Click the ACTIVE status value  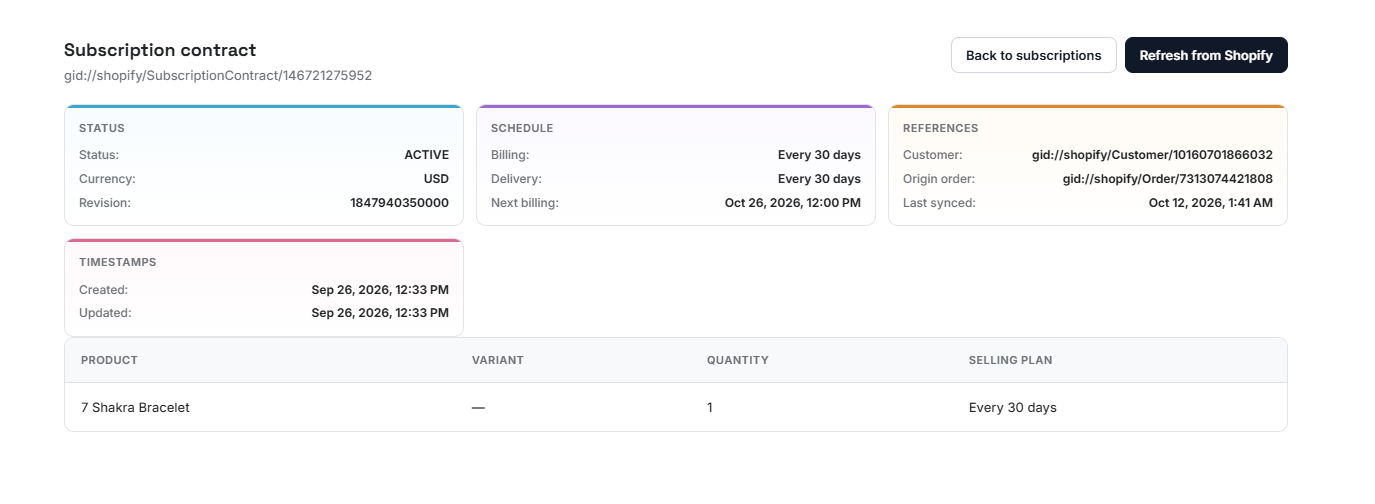[426, 155]
